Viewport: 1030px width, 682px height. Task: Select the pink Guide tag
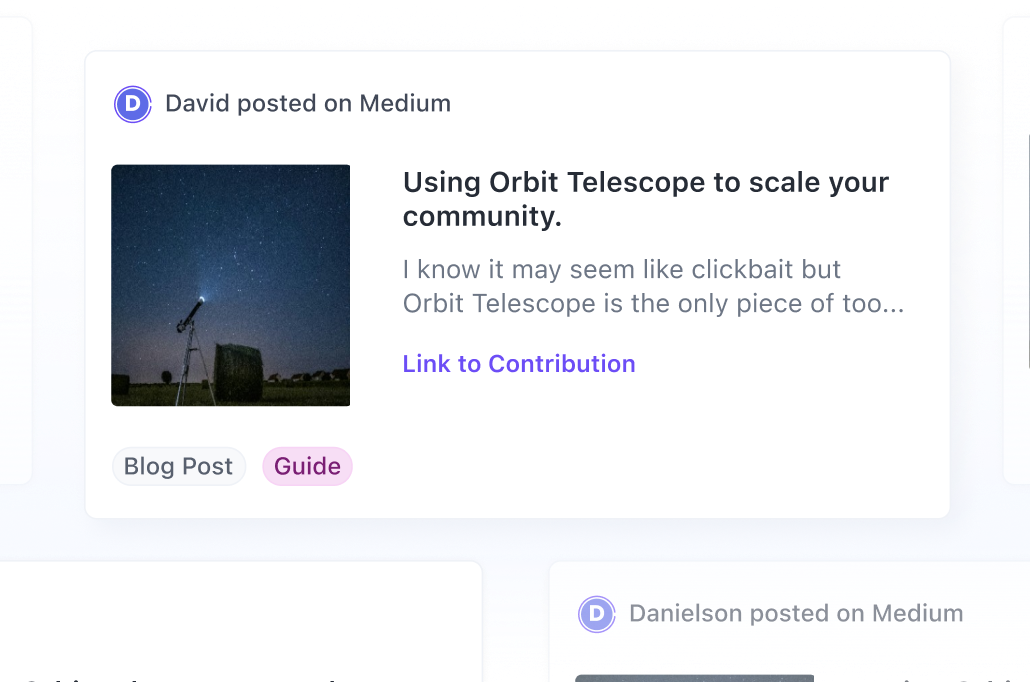click(x=307, y=466)
